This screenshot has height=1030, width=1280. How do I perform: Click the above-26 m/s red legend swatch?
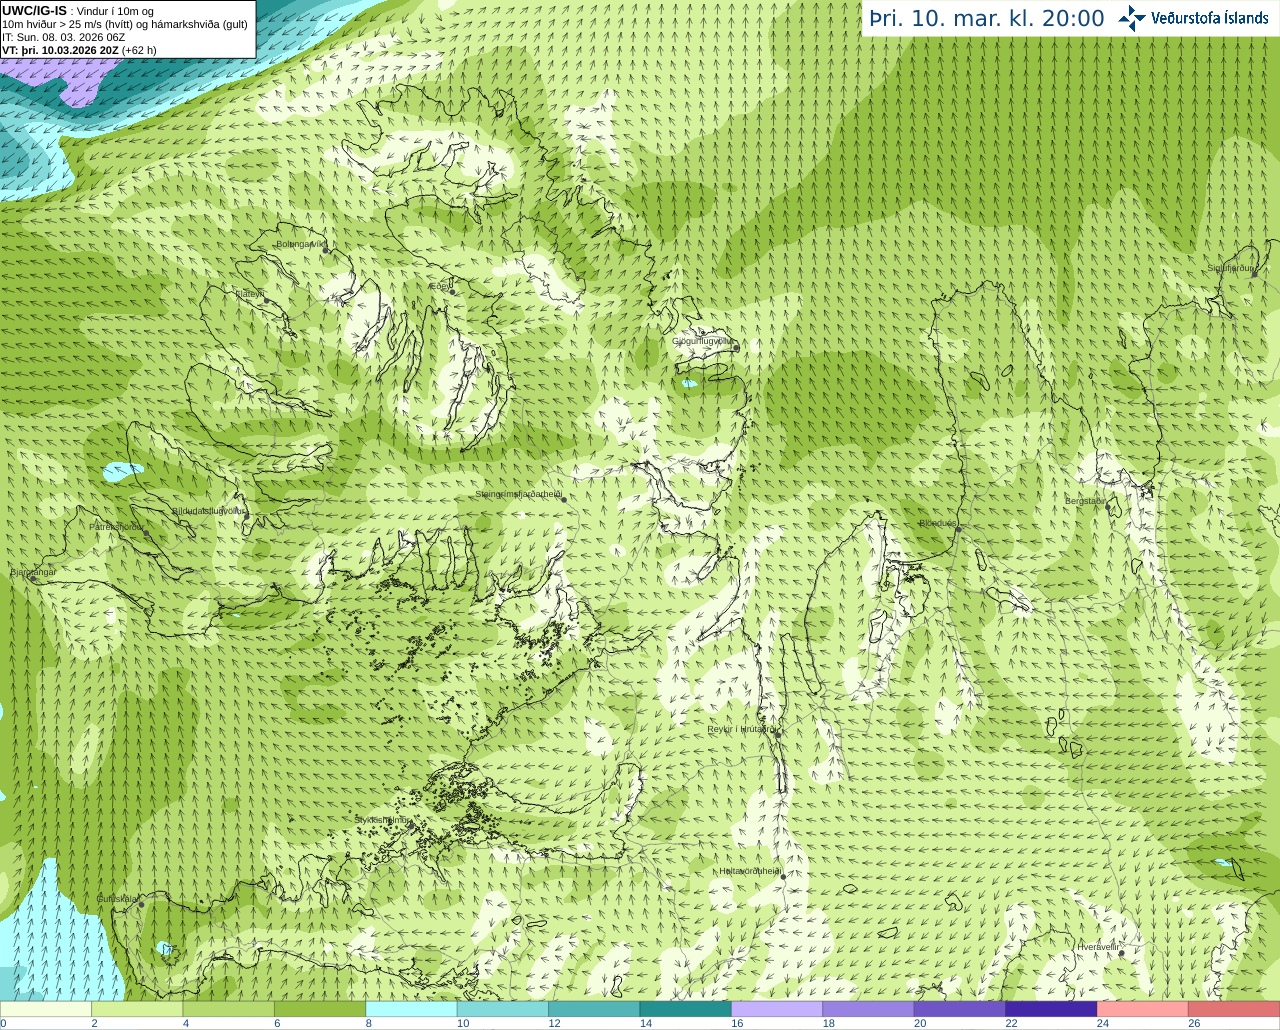pos(1234,1009)
